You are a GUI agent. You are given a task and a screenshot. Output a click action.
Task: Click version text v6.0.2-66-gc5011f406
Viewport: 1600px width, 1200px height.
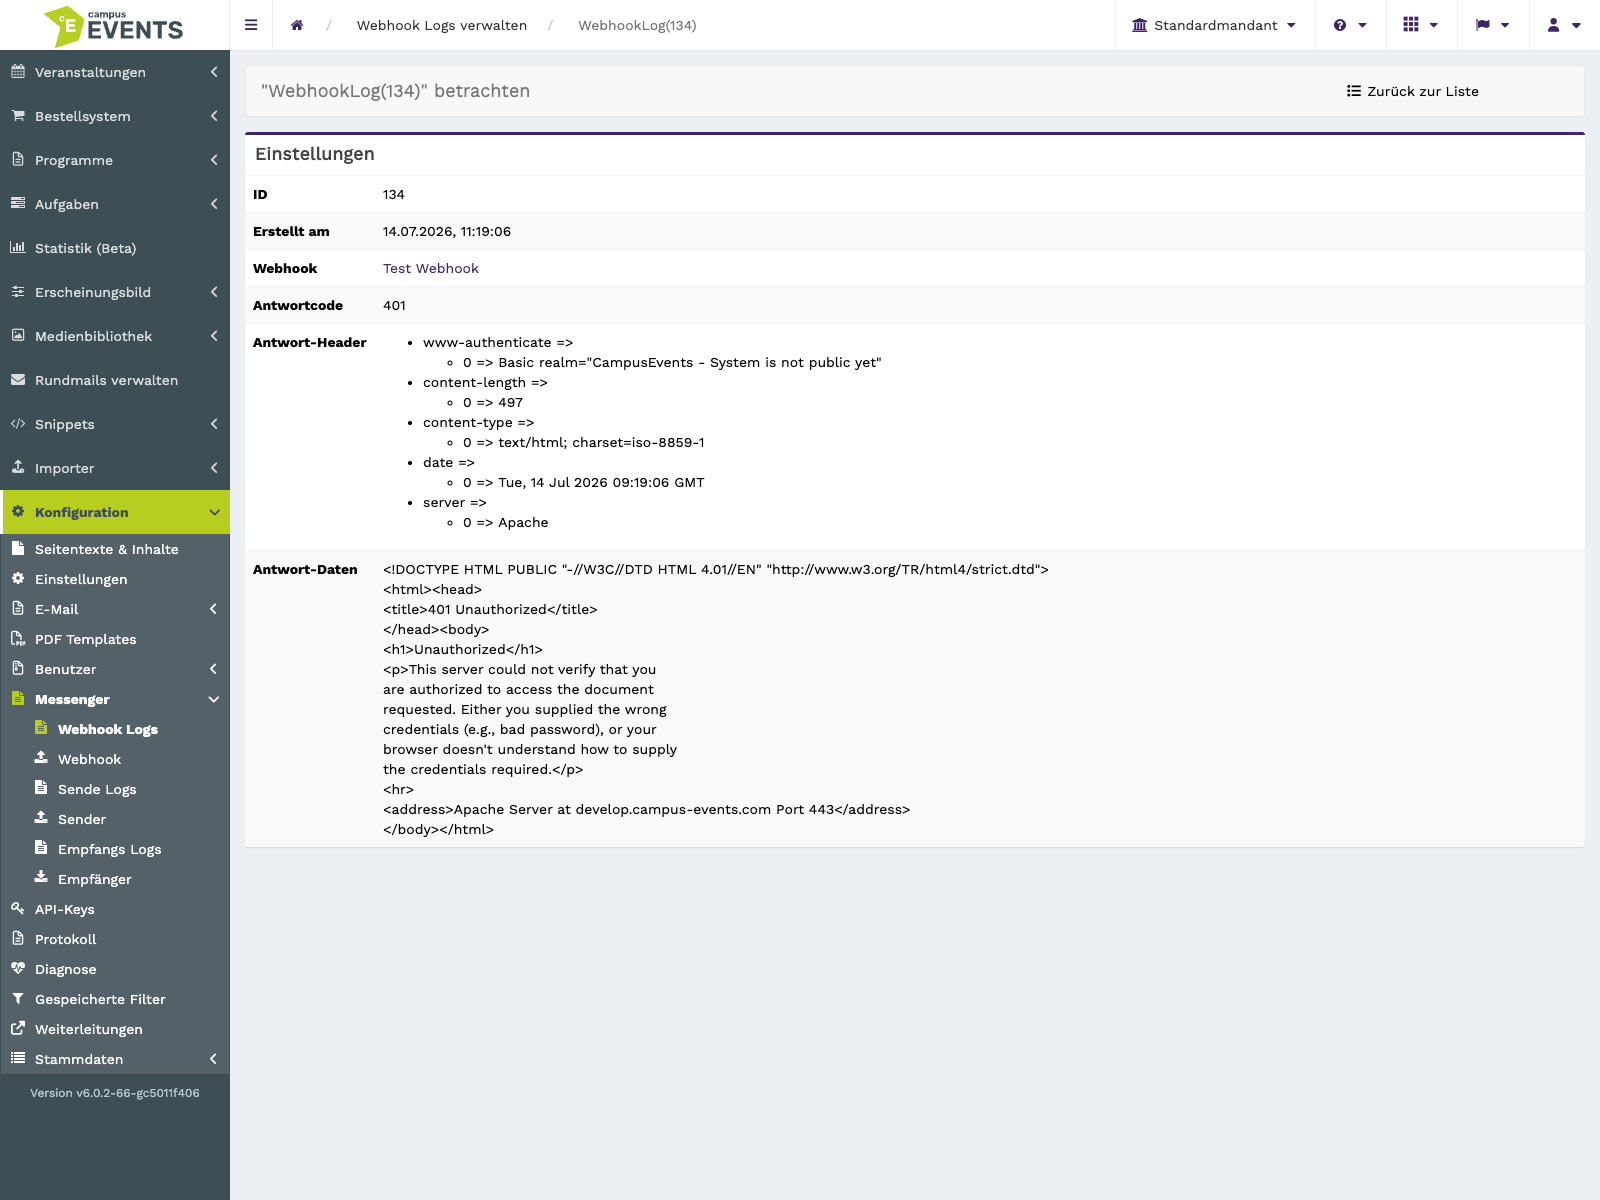pos(115,1093)
